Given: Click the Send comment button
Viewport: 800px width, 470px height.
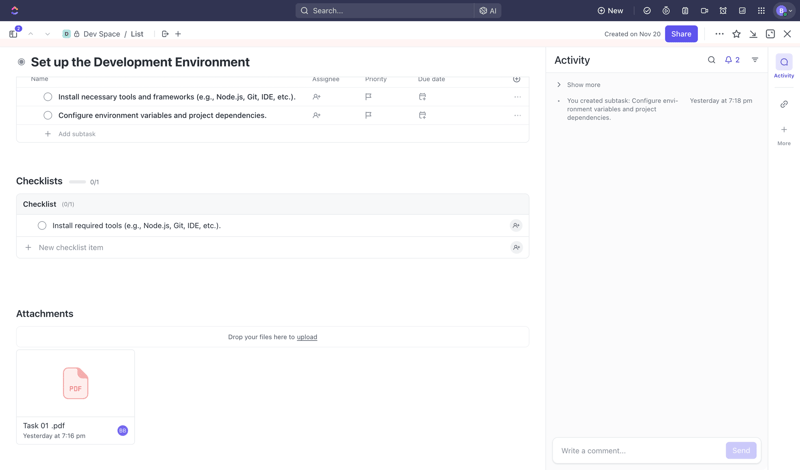Looking at the screenshot, I should click(x=741, y=451).
